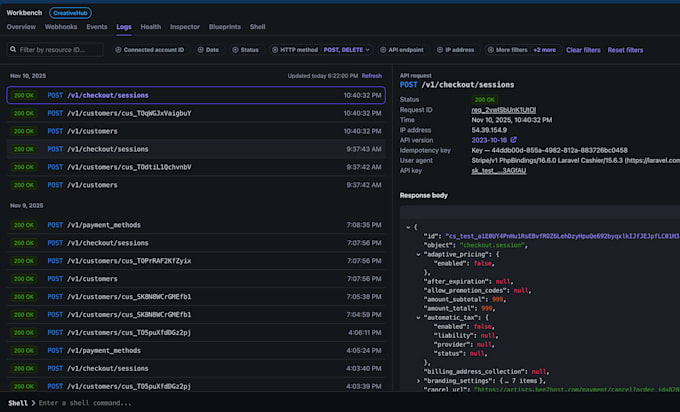Open More filters +2 more

pyautogui.click(x=523, y=50)
